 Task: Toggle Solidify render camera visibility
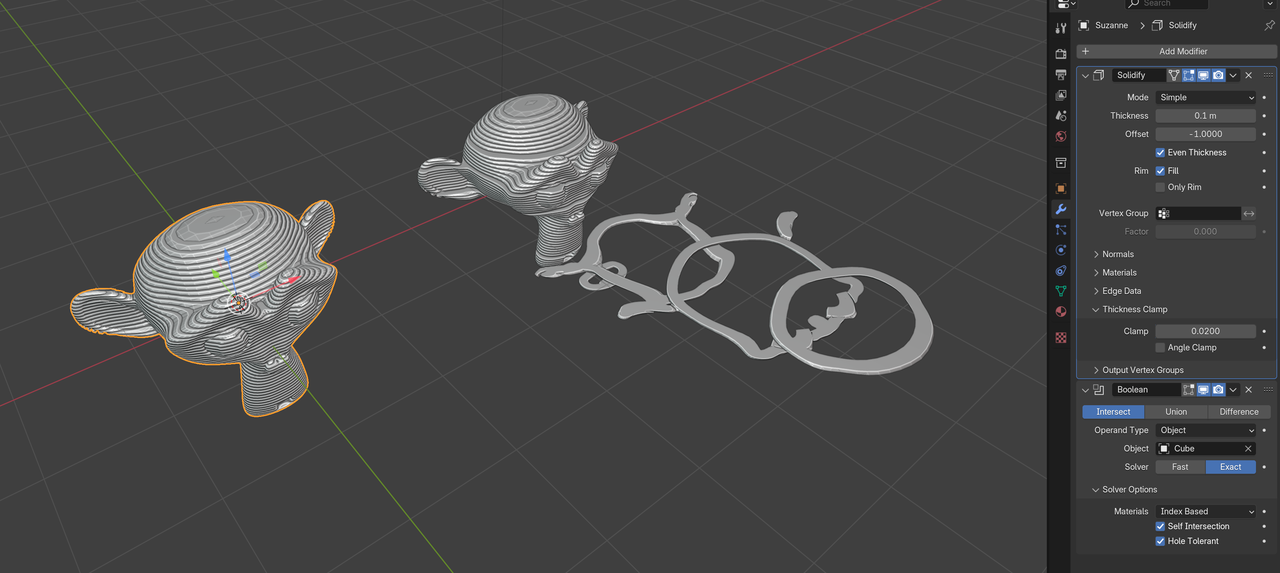1218,75
